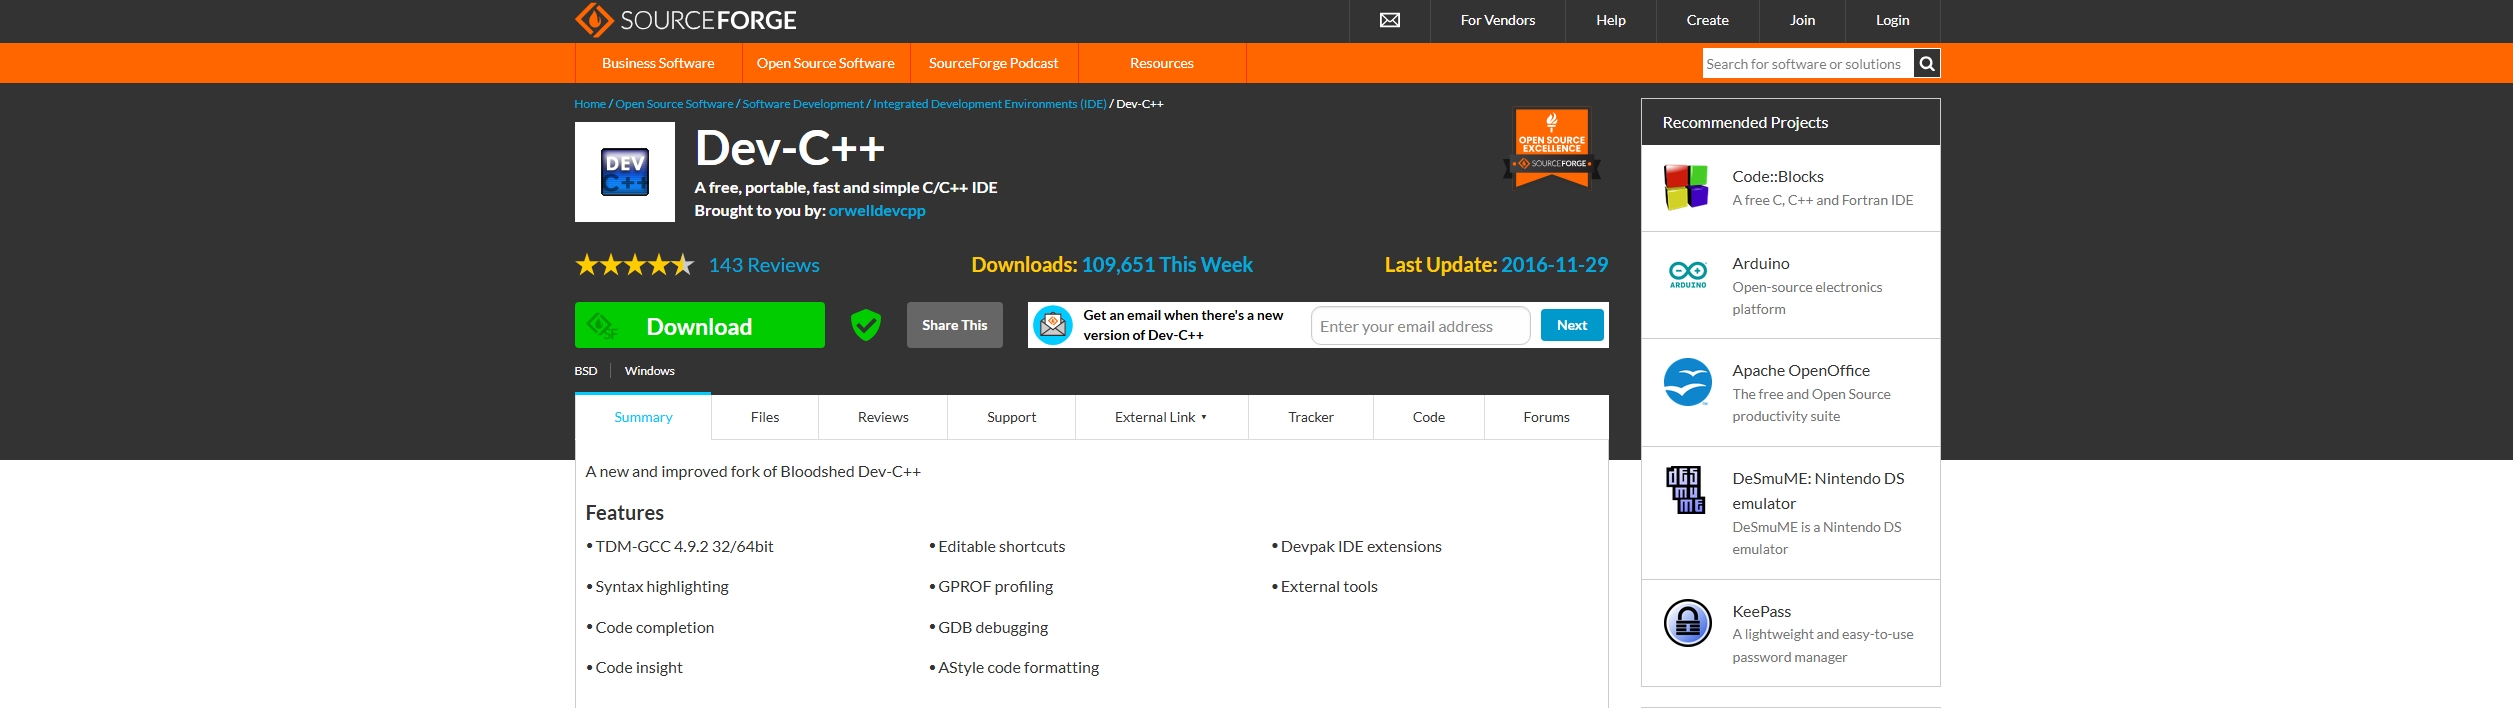This screenshot has height=708, width=2513.
Task: Switch to the Reviews tab
Action: [x=883, y=417]
